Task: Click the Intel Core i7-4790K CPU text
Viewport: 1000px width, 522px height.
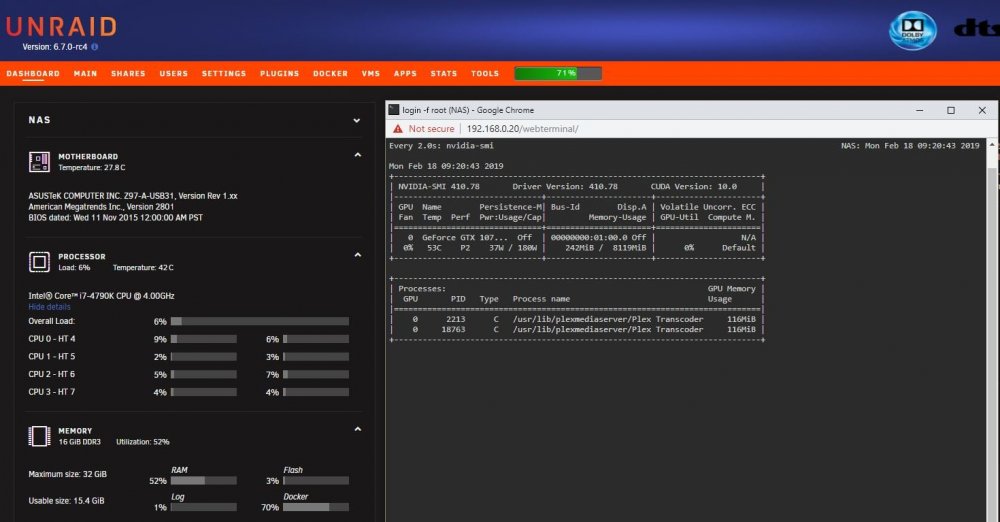Action: (101, 296)
